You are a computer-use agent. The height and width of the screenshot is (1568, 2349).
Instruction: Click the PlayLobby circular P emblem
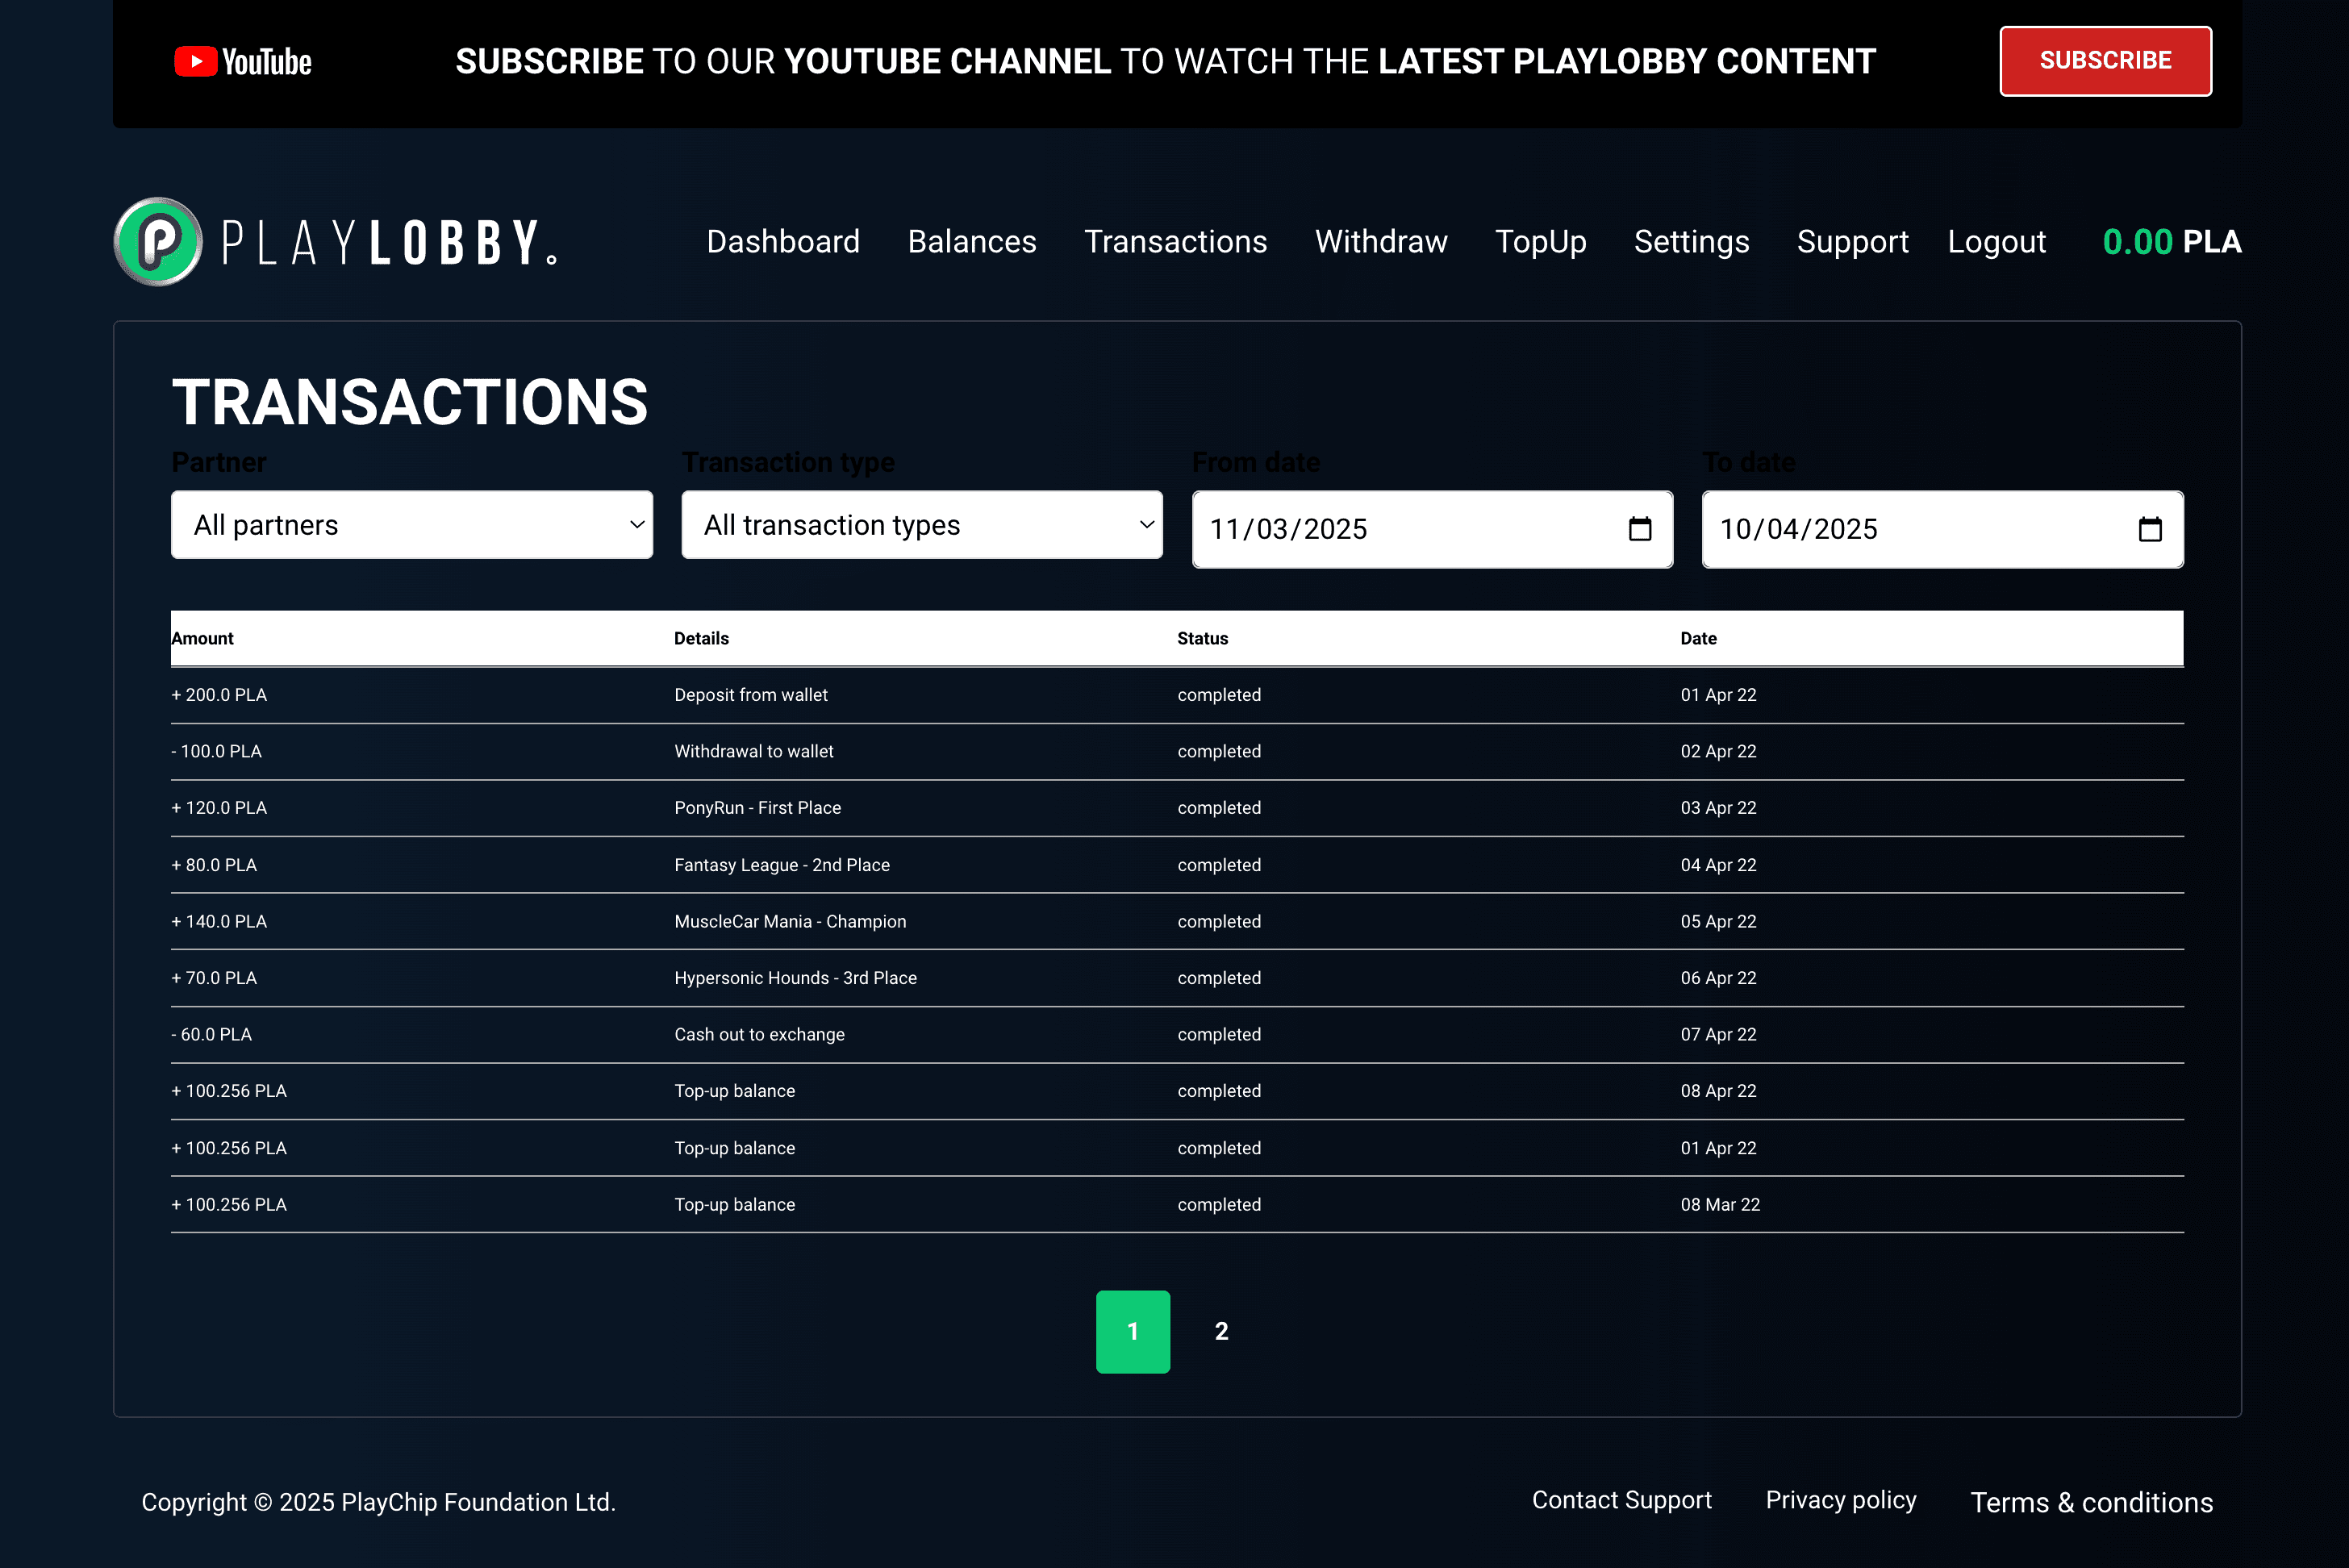click(157, 241)
